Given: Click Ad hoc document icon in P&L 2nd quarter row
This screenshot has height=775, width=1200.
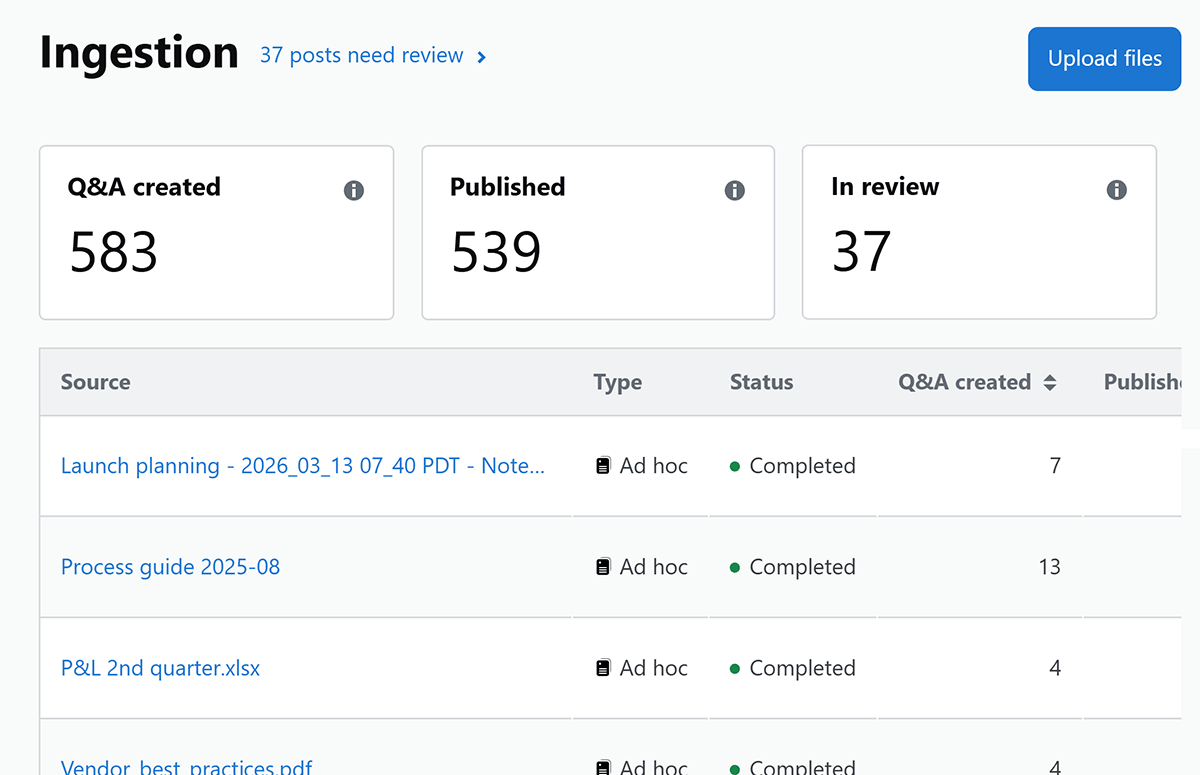Looking at the screenshot, I should pyautogui.click(x=603, y=668).
